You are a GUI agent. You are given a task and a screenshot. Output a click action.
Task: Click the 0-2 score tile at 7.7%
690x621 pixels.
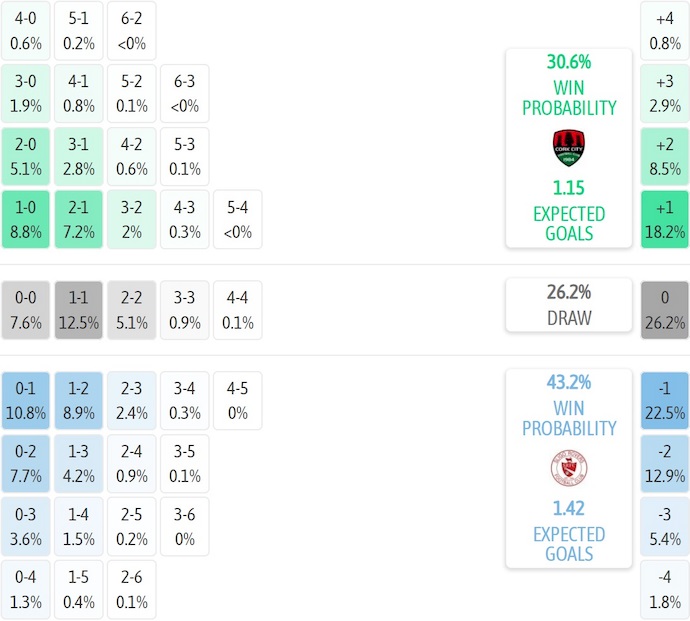26,463
